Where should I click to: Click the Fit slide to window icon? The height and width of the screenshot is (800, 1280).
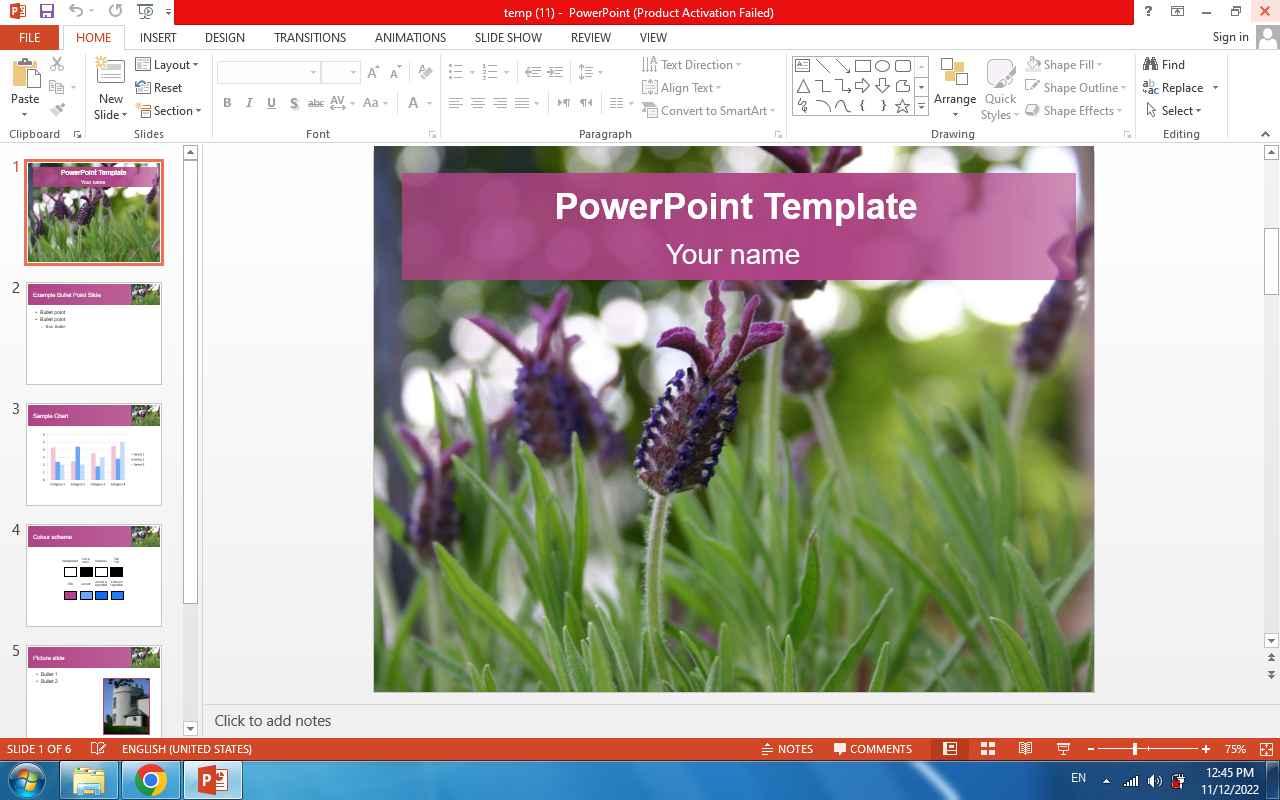tap(1266, 749)
